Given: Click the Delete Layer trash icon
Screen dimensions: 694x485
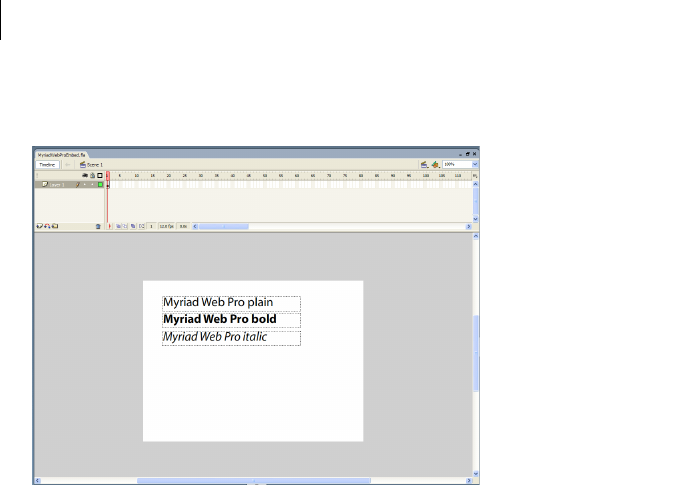Looking at the screenshot, I should (98, 226).
